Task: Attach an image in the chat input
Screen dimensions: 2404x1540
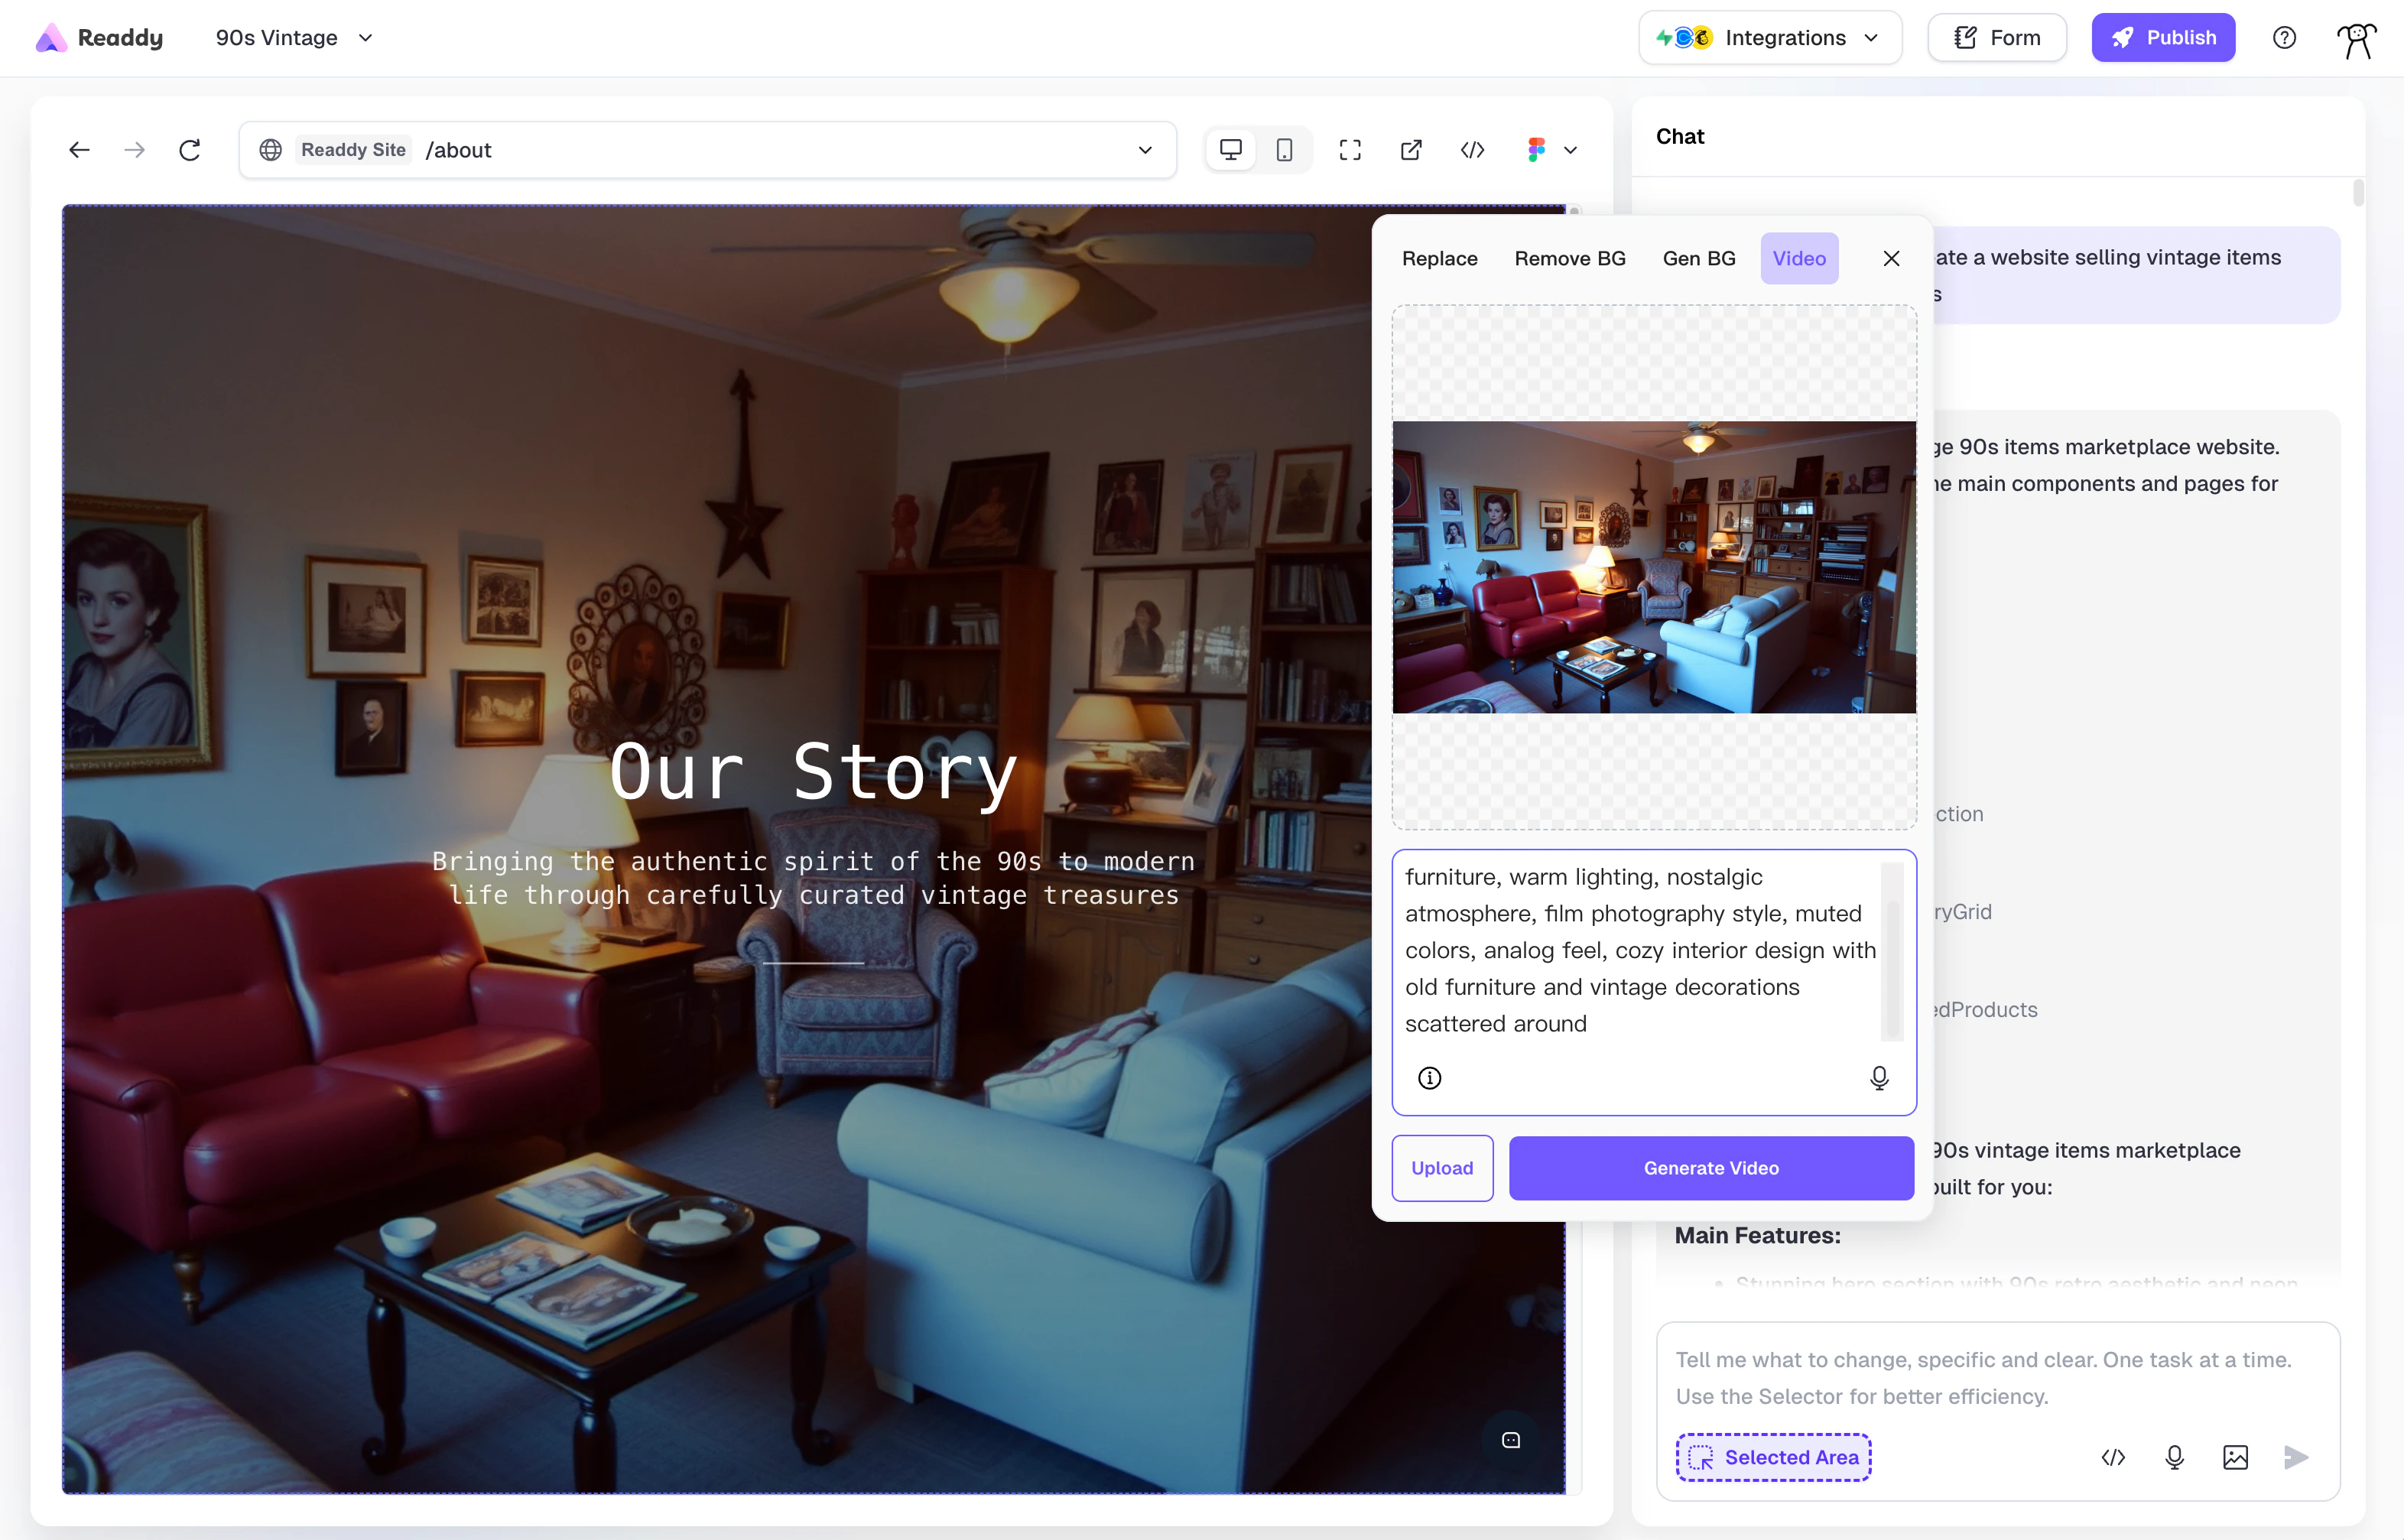Action: pos(2236,1457)
